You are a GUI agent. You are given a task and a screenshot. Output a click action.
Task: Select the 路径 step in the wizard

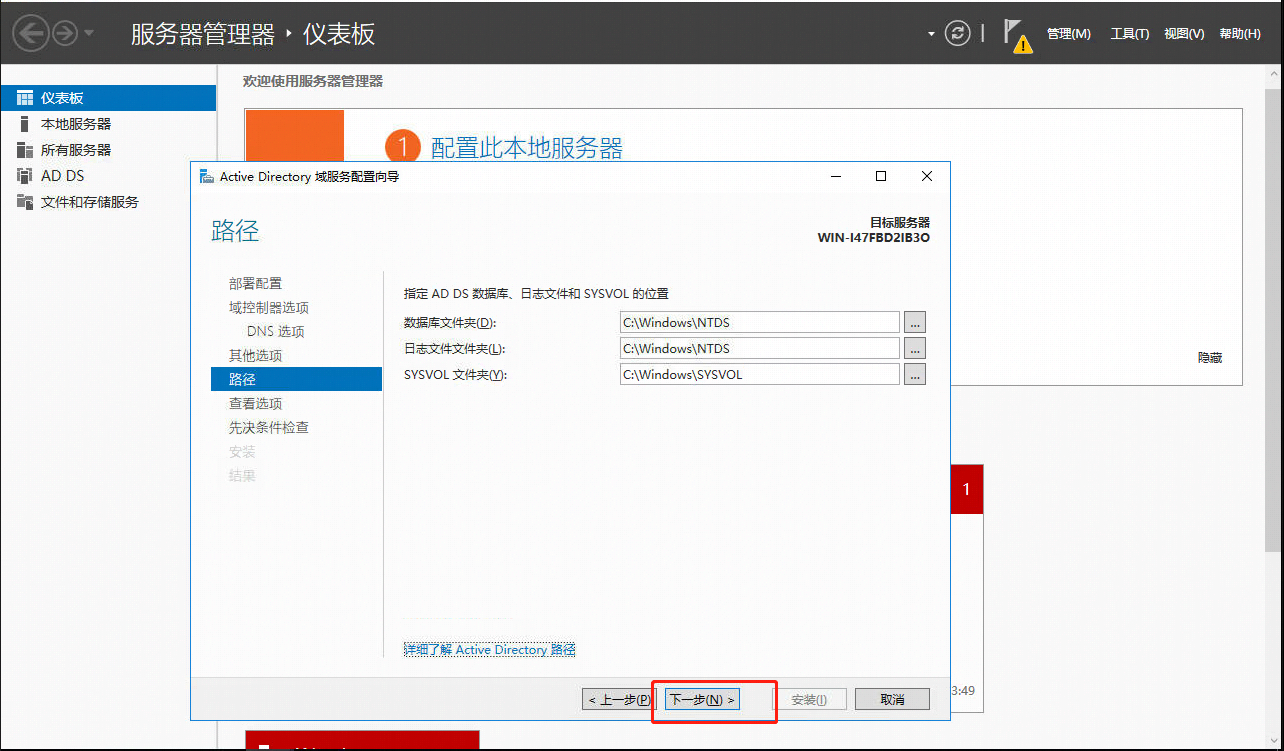click(296, 379)
